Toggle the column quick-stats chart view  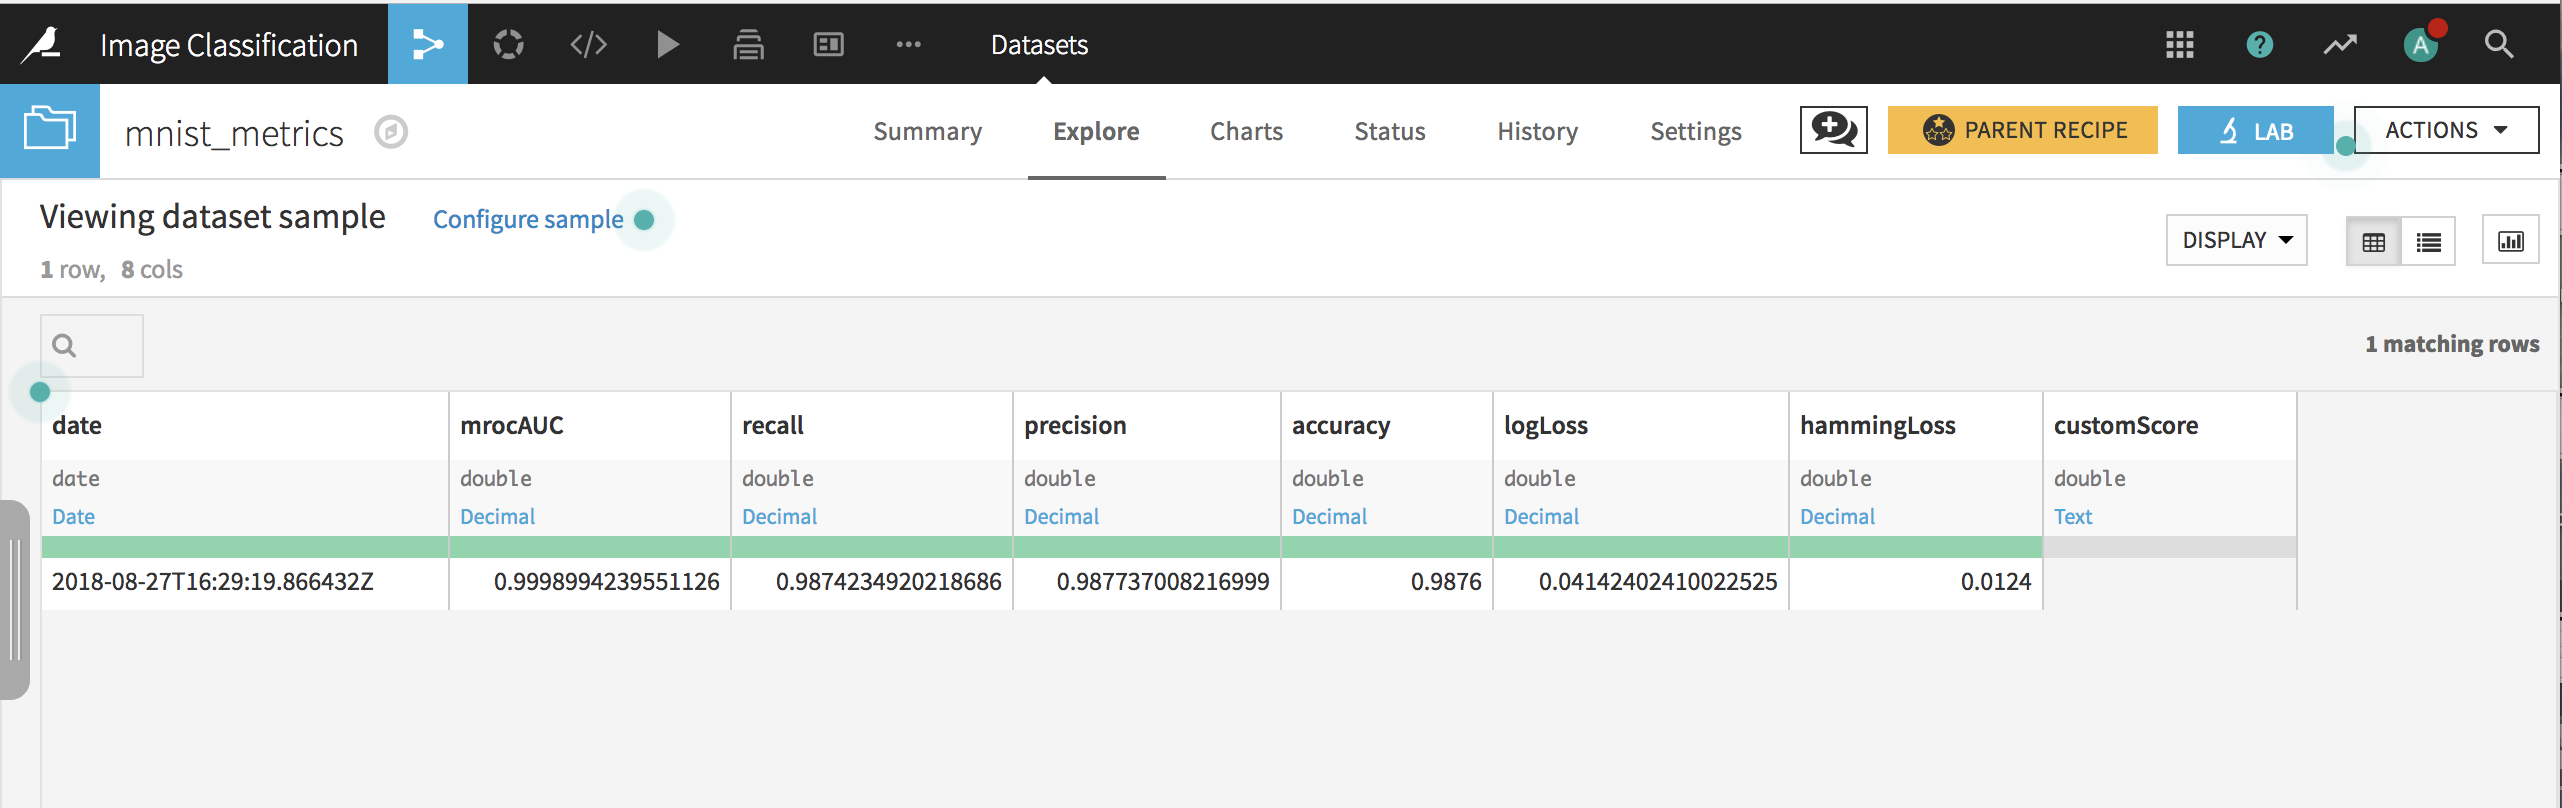(x=2510, y=241)
